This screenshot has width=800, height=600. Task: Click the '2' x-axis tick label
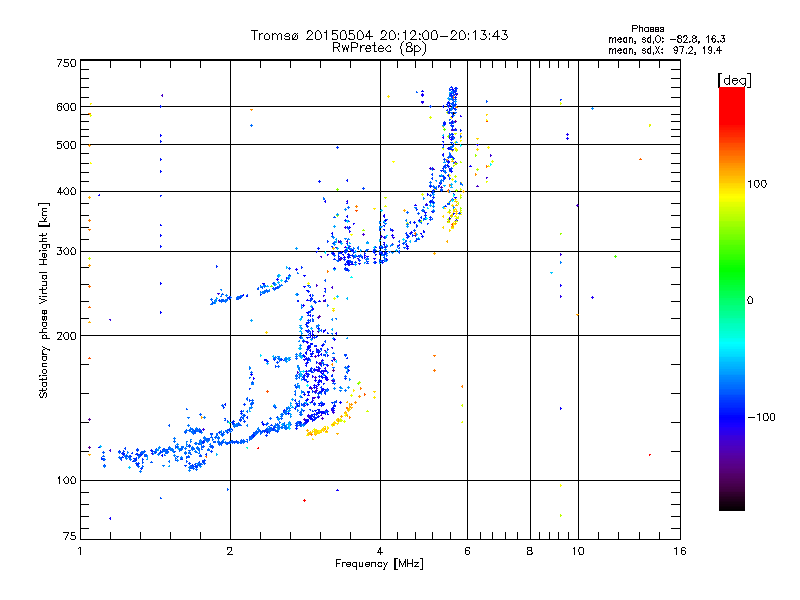coord(230,551)
